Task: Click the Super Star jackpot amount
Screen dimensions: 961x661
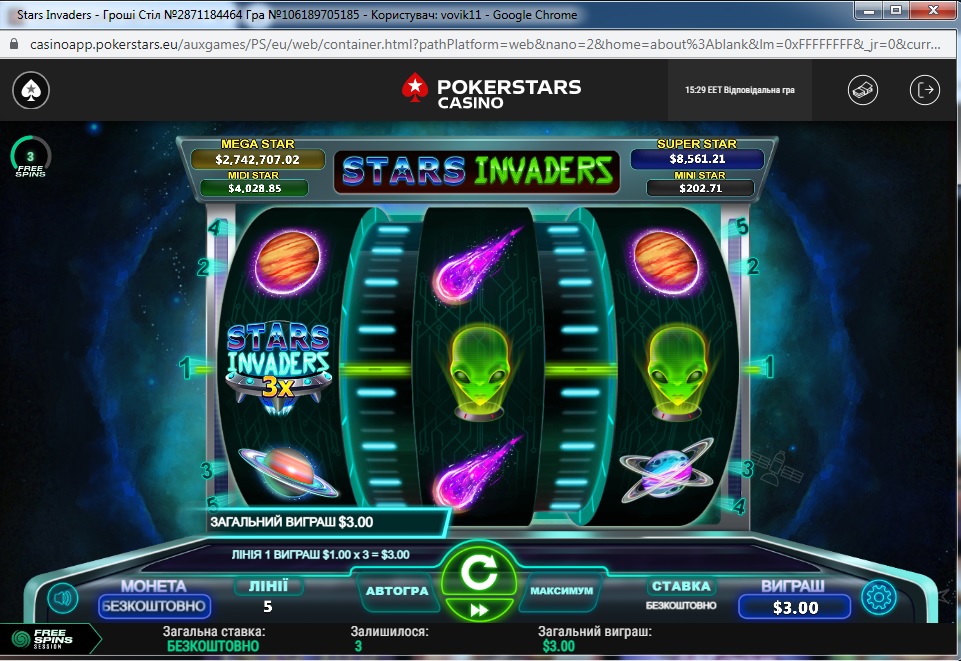Action: point(697,159)
